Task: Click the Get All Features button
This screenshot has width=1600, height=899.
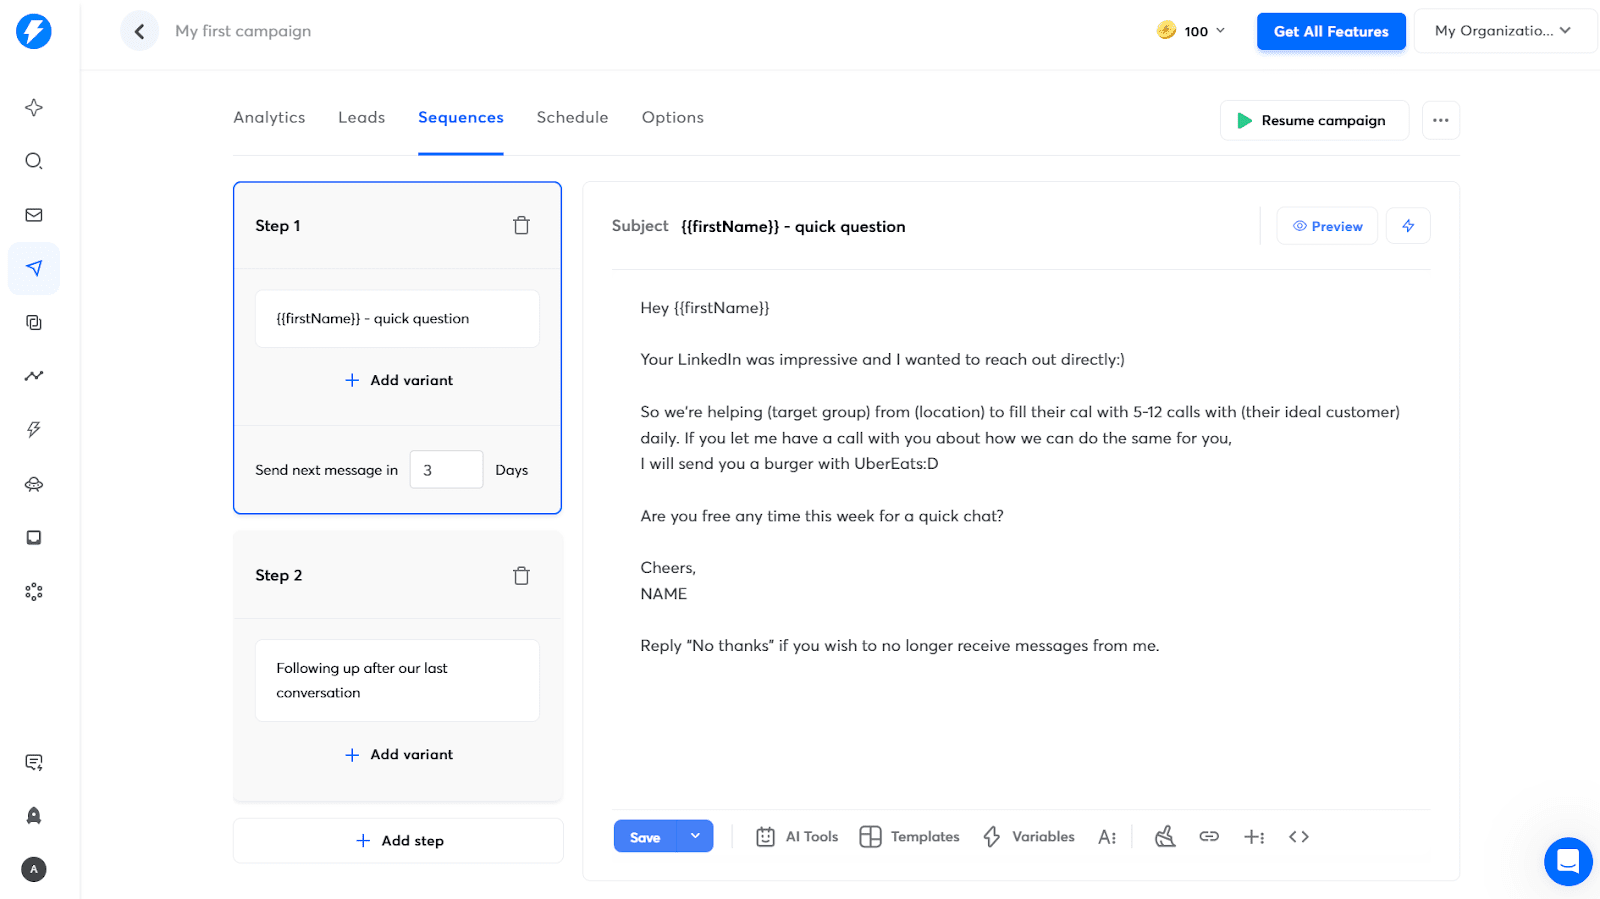Action: pos(1330,31)
